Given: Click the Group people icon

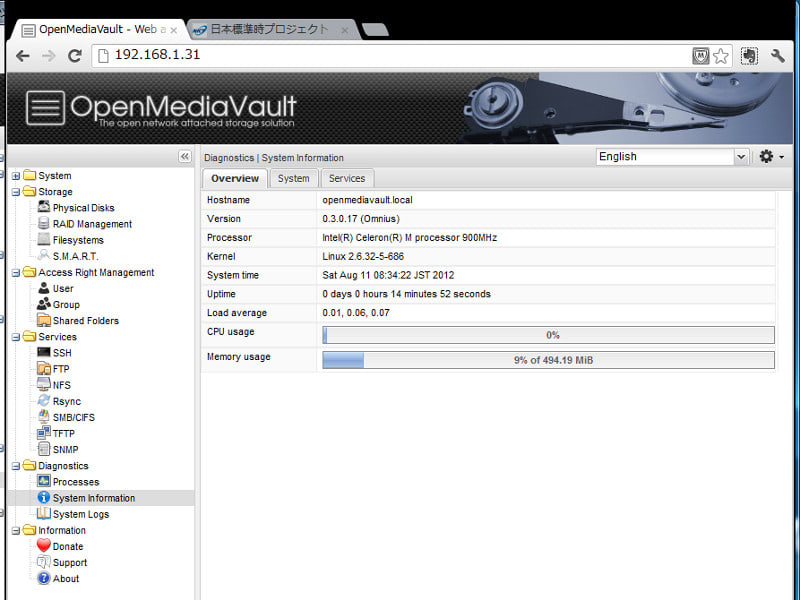Looking at the screenshot, I should (44, 305).
